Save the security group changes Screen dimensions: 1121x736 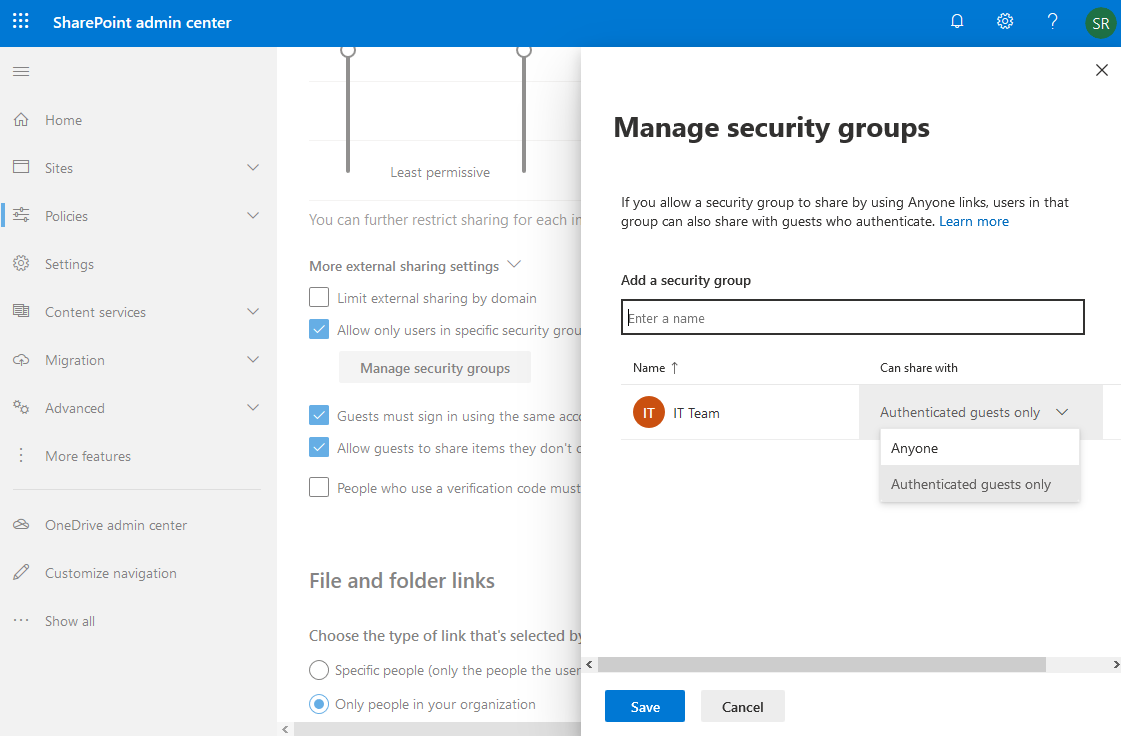pos(644,705)
